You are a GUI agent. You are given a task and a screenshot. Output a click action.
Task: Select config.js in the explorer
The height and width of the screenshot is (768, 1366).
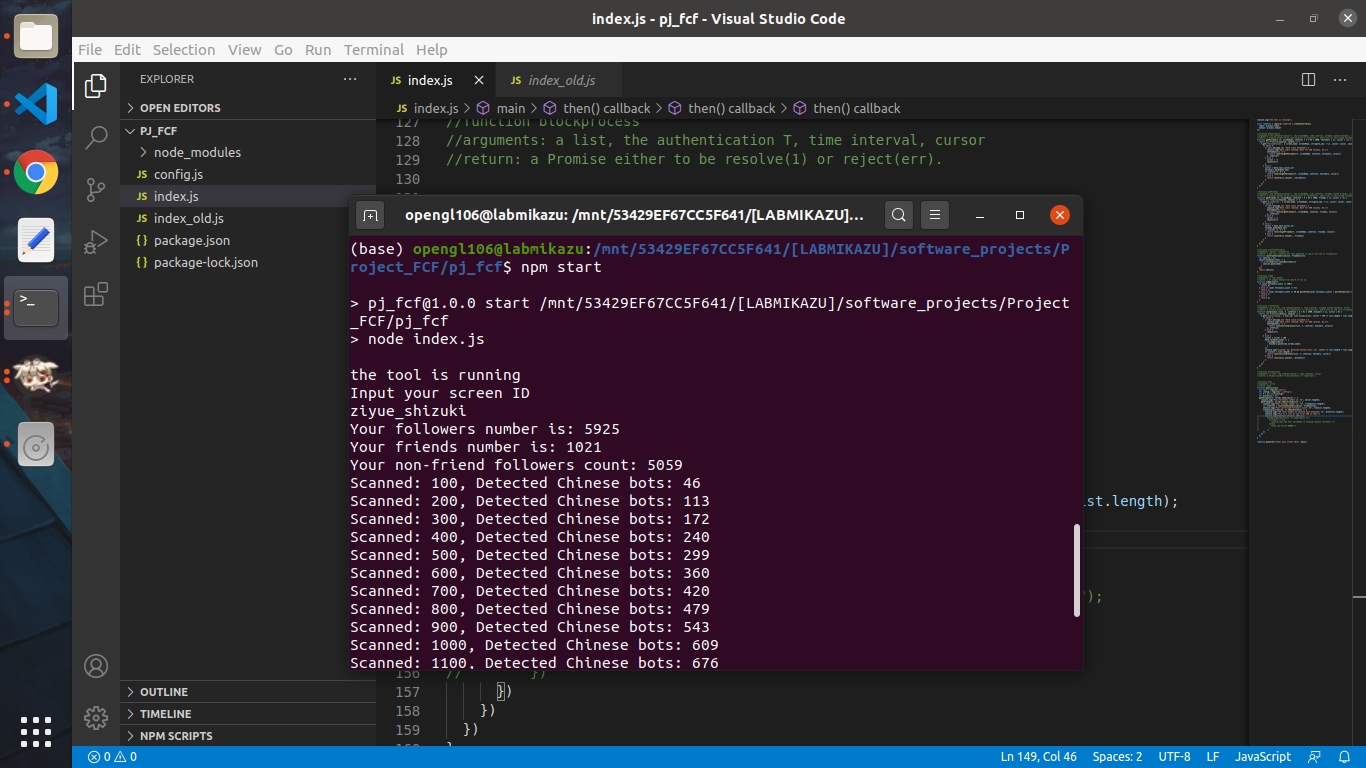click(248, 174)
